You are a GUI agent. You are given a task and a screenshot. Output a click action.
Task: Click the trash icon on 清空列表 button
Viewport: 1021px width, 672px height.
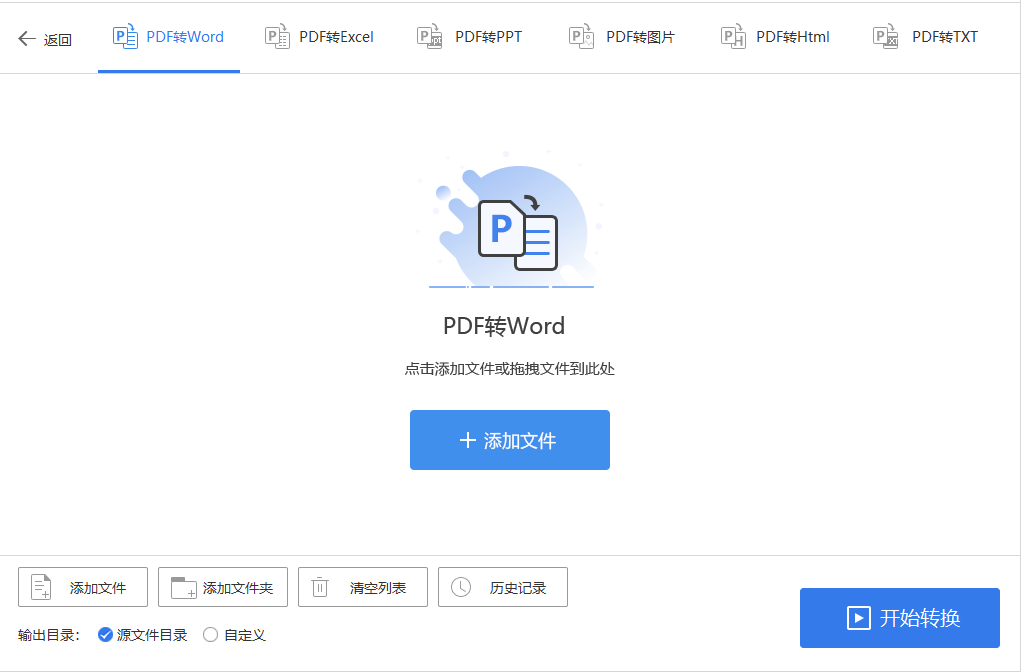(319, 587)
